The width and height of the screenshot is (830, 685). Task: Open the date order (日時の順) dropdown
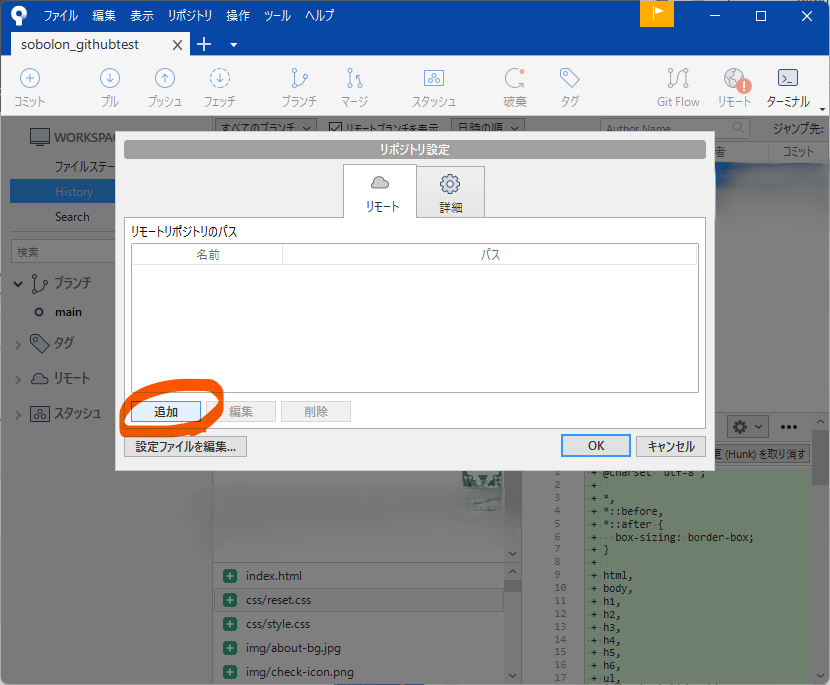(488, 126)
